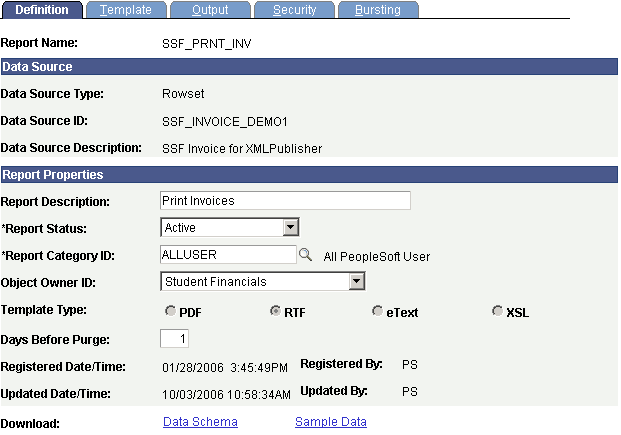Click the Report Category ID lookup magnifier icon
Viewport: 621px width, 435px height.
coord(305,254)
